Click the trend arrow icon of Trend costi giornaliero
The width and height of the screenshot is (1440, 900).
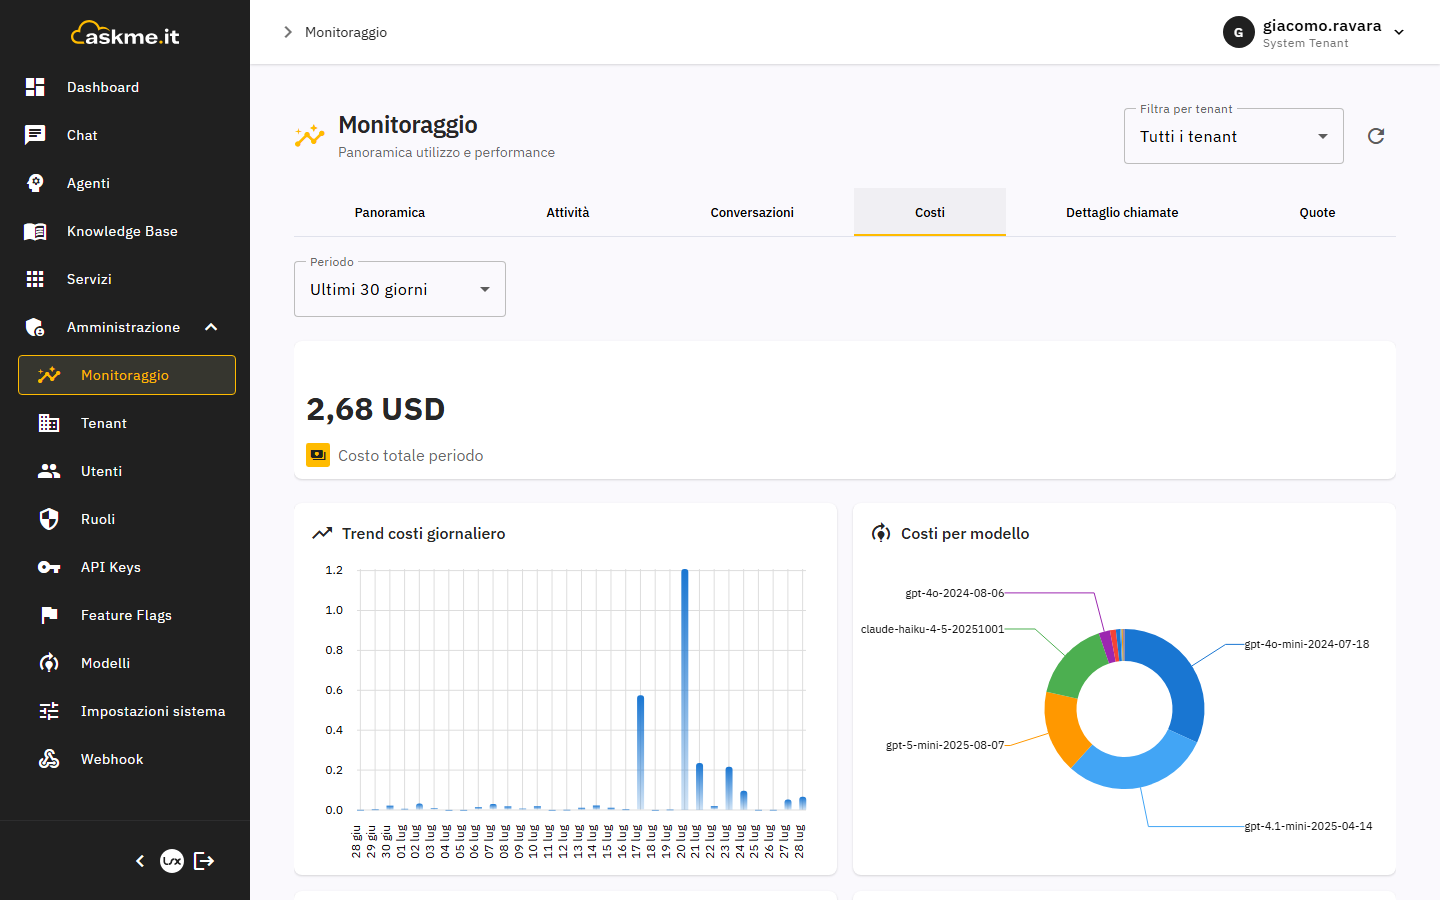tap(322, 533)
